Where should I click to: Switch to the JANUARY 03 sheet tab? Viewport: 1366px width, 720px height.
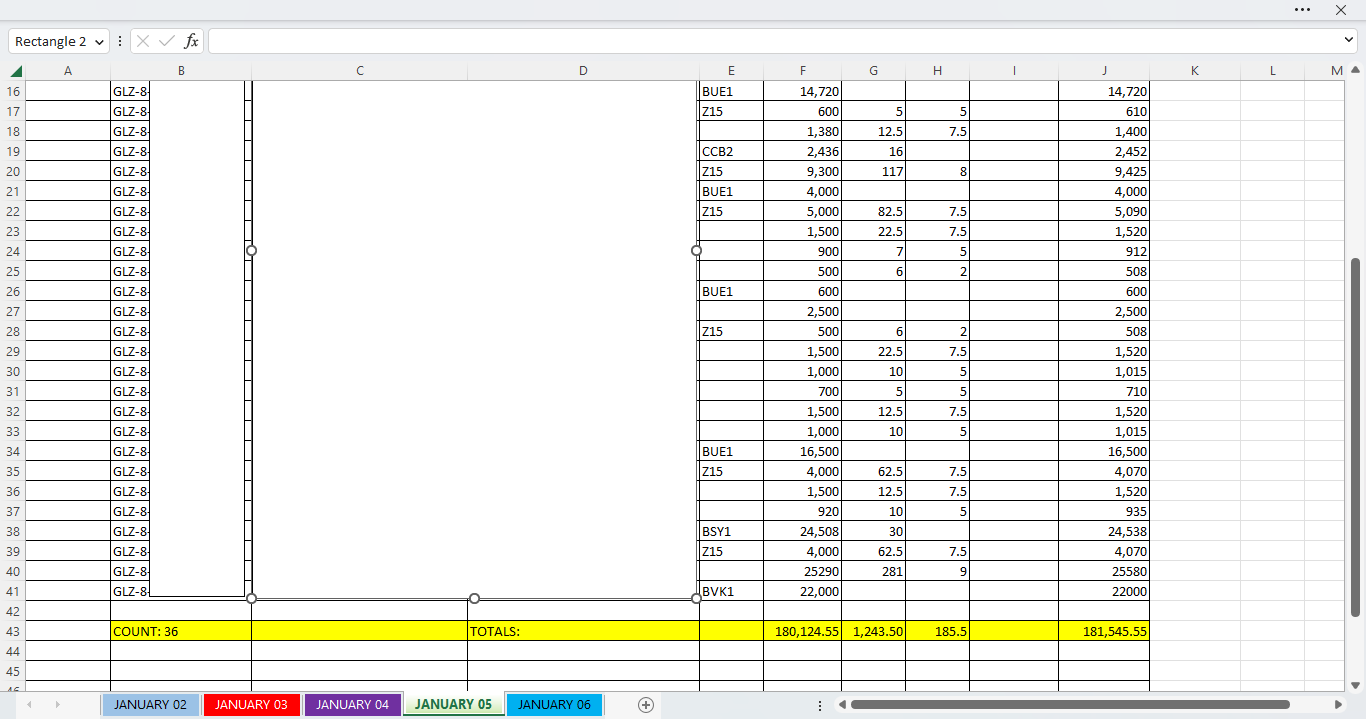point(251,705)
